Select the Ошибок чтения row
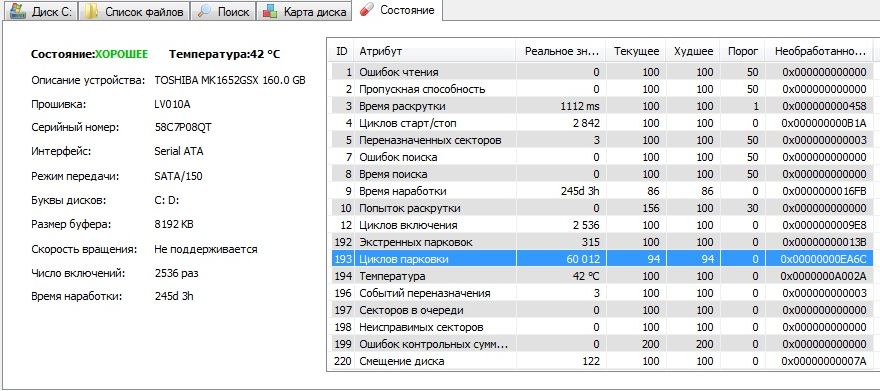The width and height of the screenshot is (880, 391). pyautogui.click(x=601, y=72)
